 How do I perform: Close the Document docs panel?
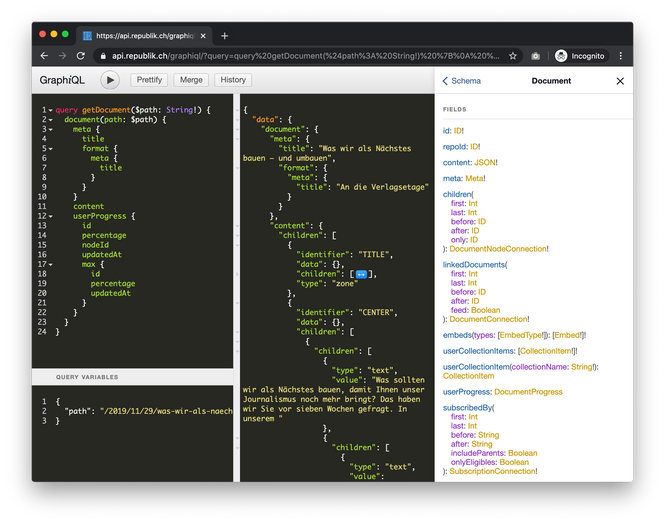620,81
